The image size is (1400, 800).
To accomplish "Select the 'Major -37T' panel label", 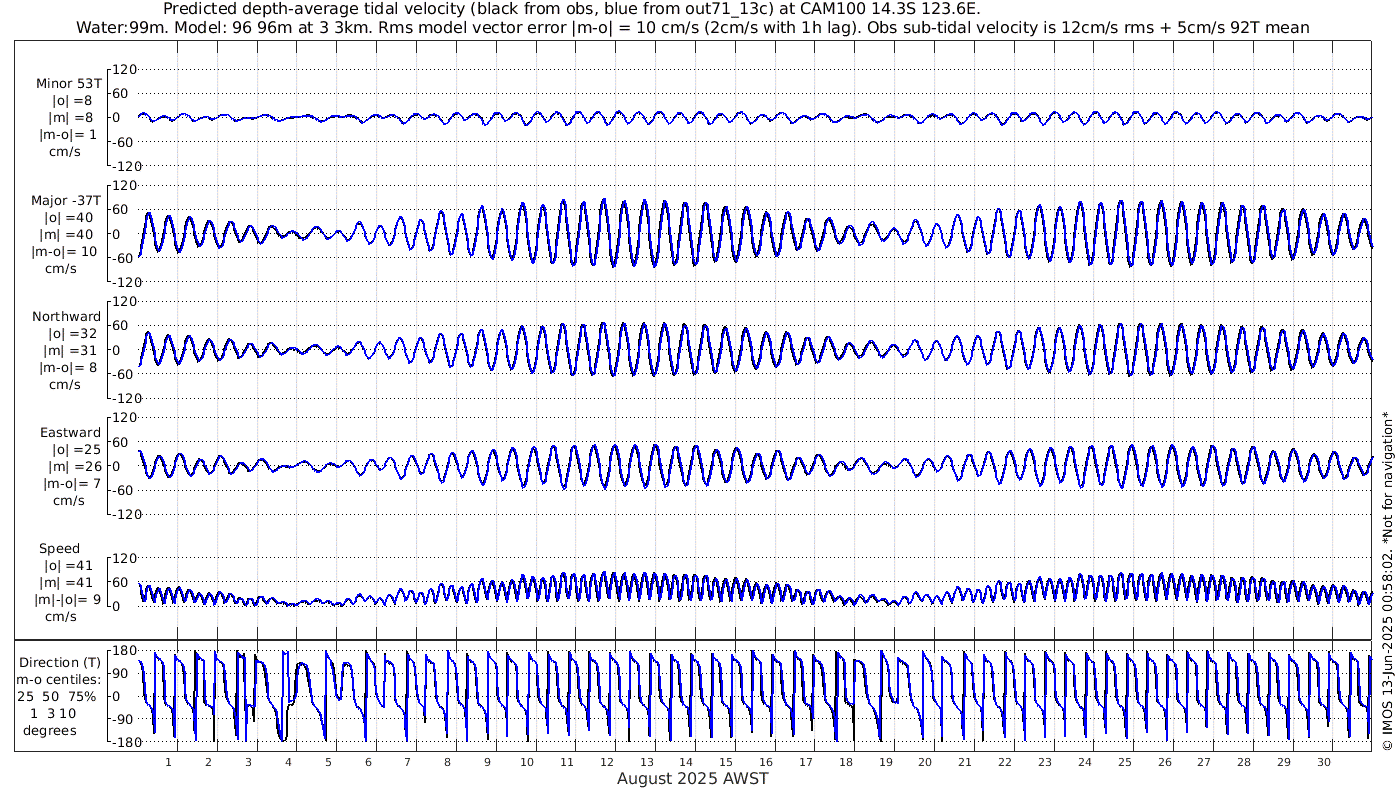I will (x=66, y=200).
